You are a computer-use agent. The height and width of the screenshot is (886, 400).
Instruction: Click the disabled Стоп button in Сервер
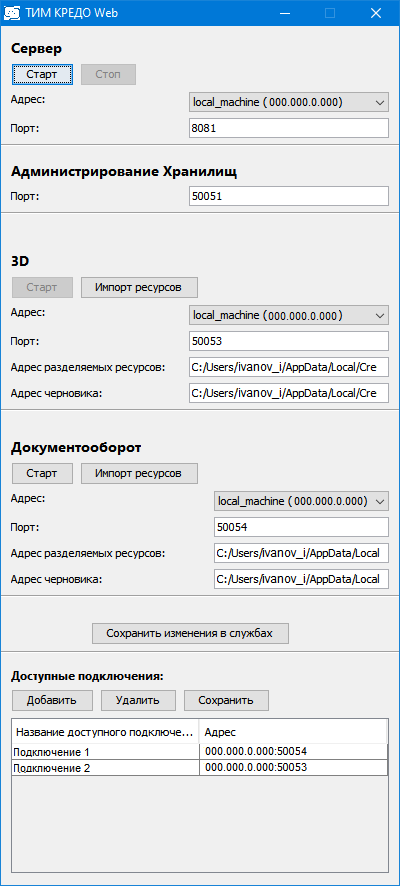108,75
